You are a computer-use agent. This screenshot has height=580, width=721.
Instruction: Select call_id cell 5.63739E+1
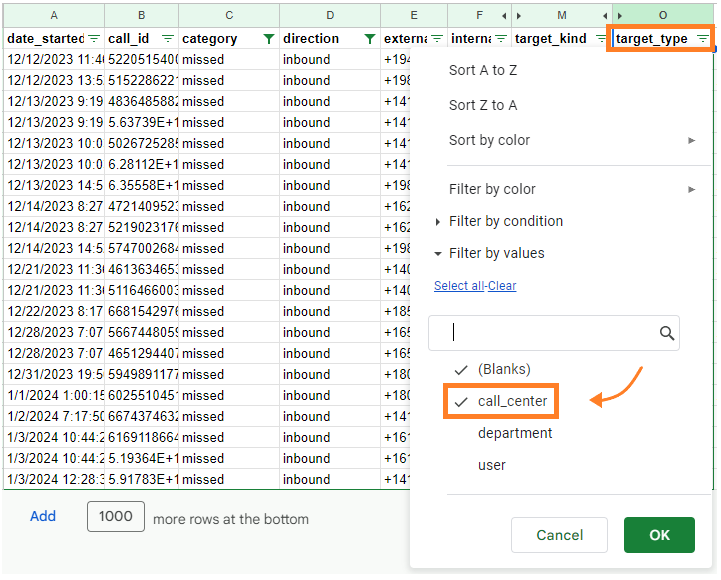(x=142, y=122)
